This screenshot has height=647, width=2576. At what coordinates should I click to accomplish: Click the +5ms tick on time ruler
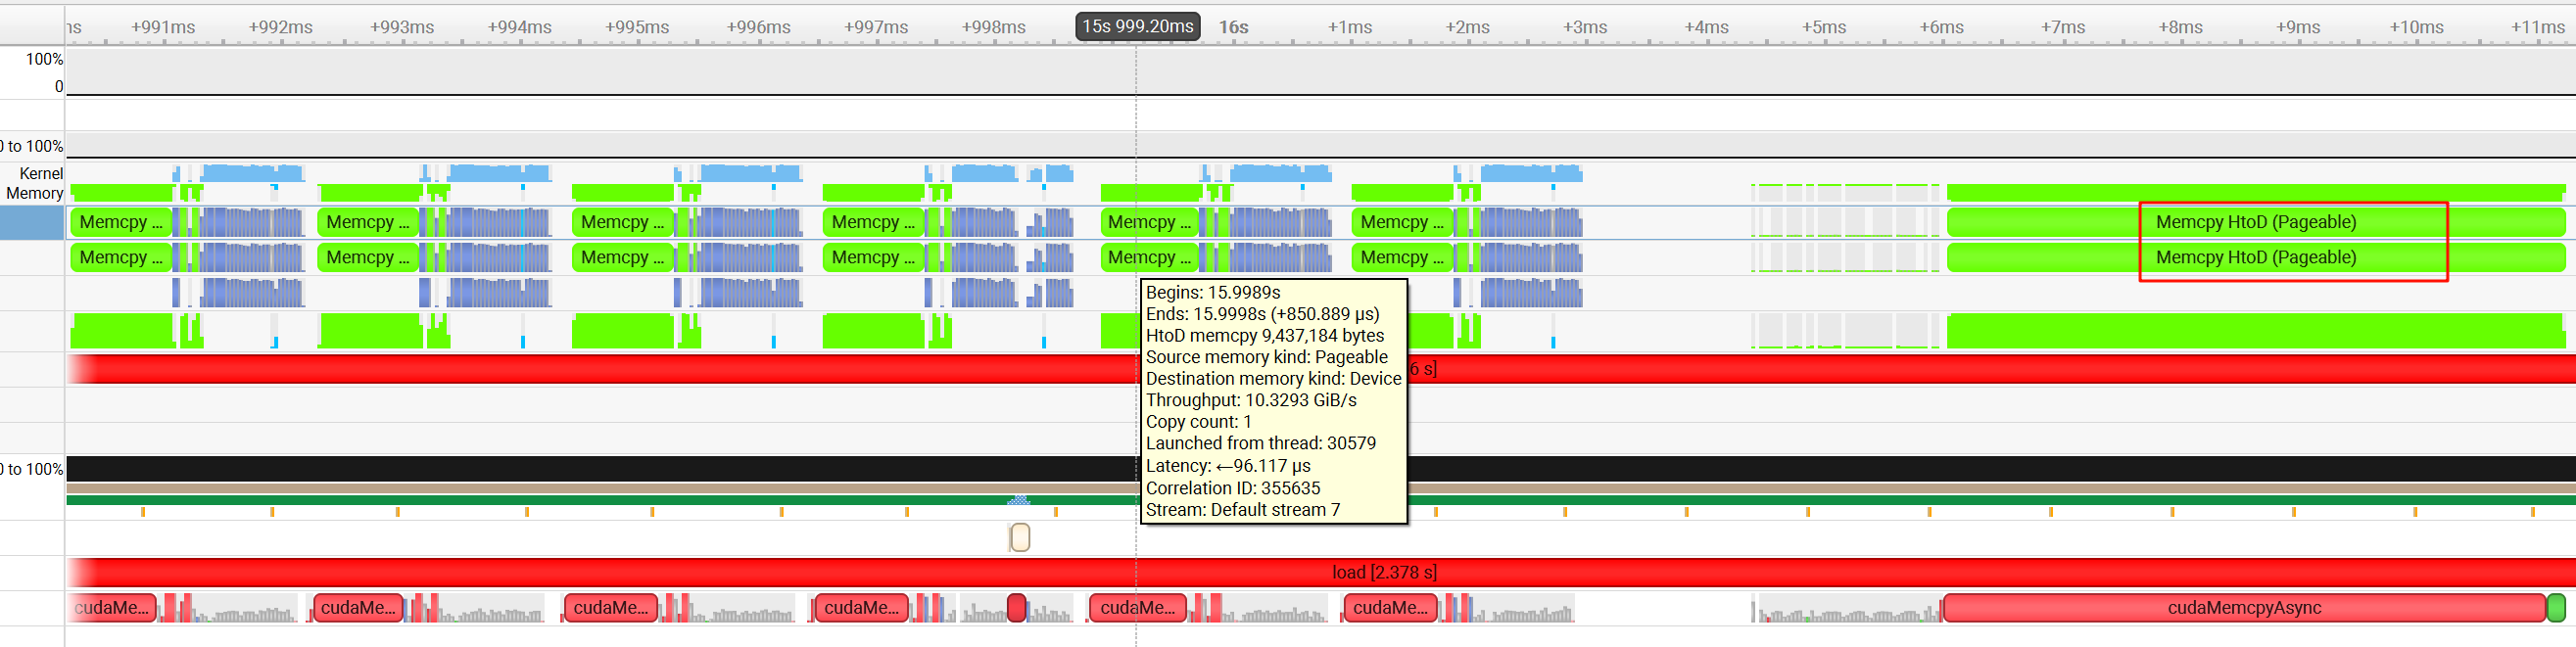[1823, 27]
